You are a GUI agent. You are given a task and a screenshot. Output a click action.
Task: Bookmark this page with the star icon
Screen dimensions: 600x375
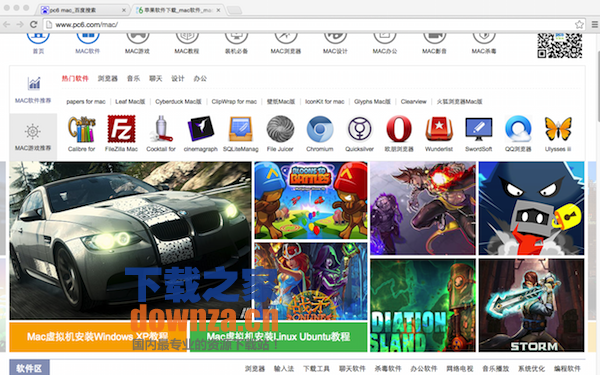pos(579,24)
